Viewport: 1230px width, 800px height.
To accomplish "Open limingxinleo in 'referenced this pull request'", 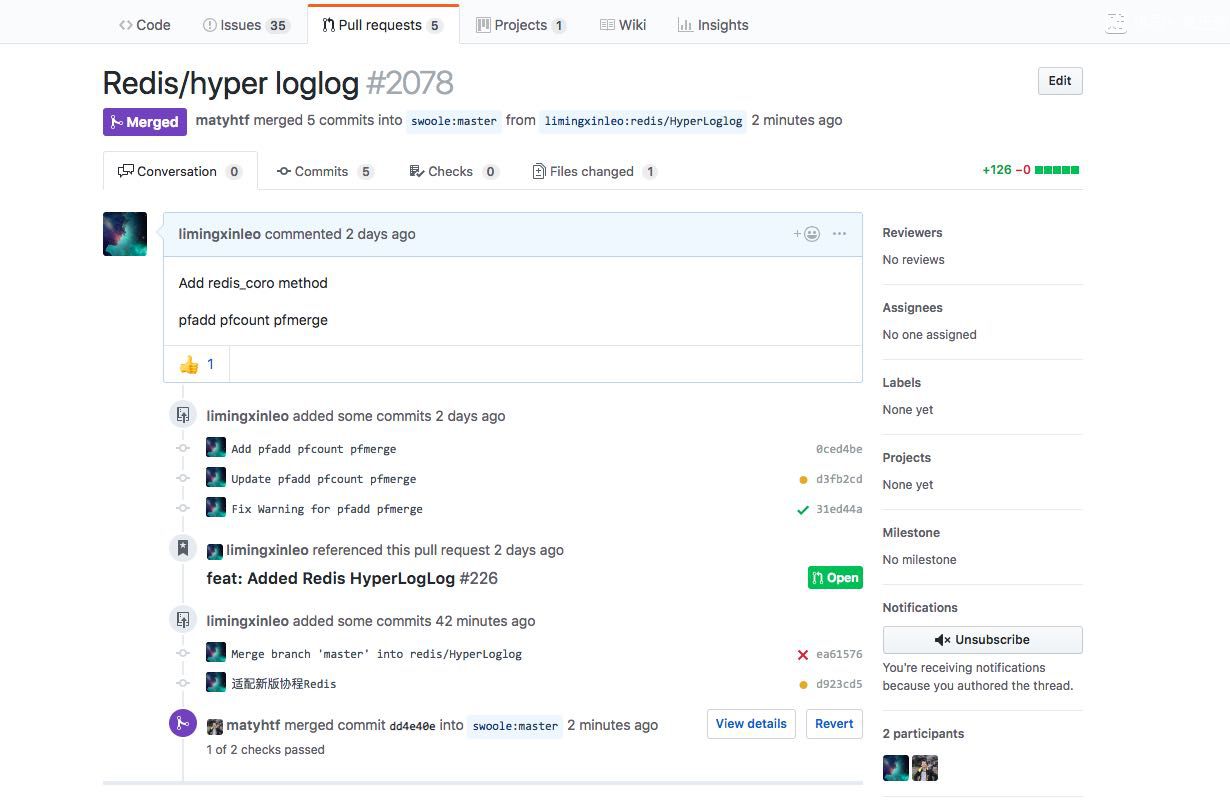I will click(267, 550).
